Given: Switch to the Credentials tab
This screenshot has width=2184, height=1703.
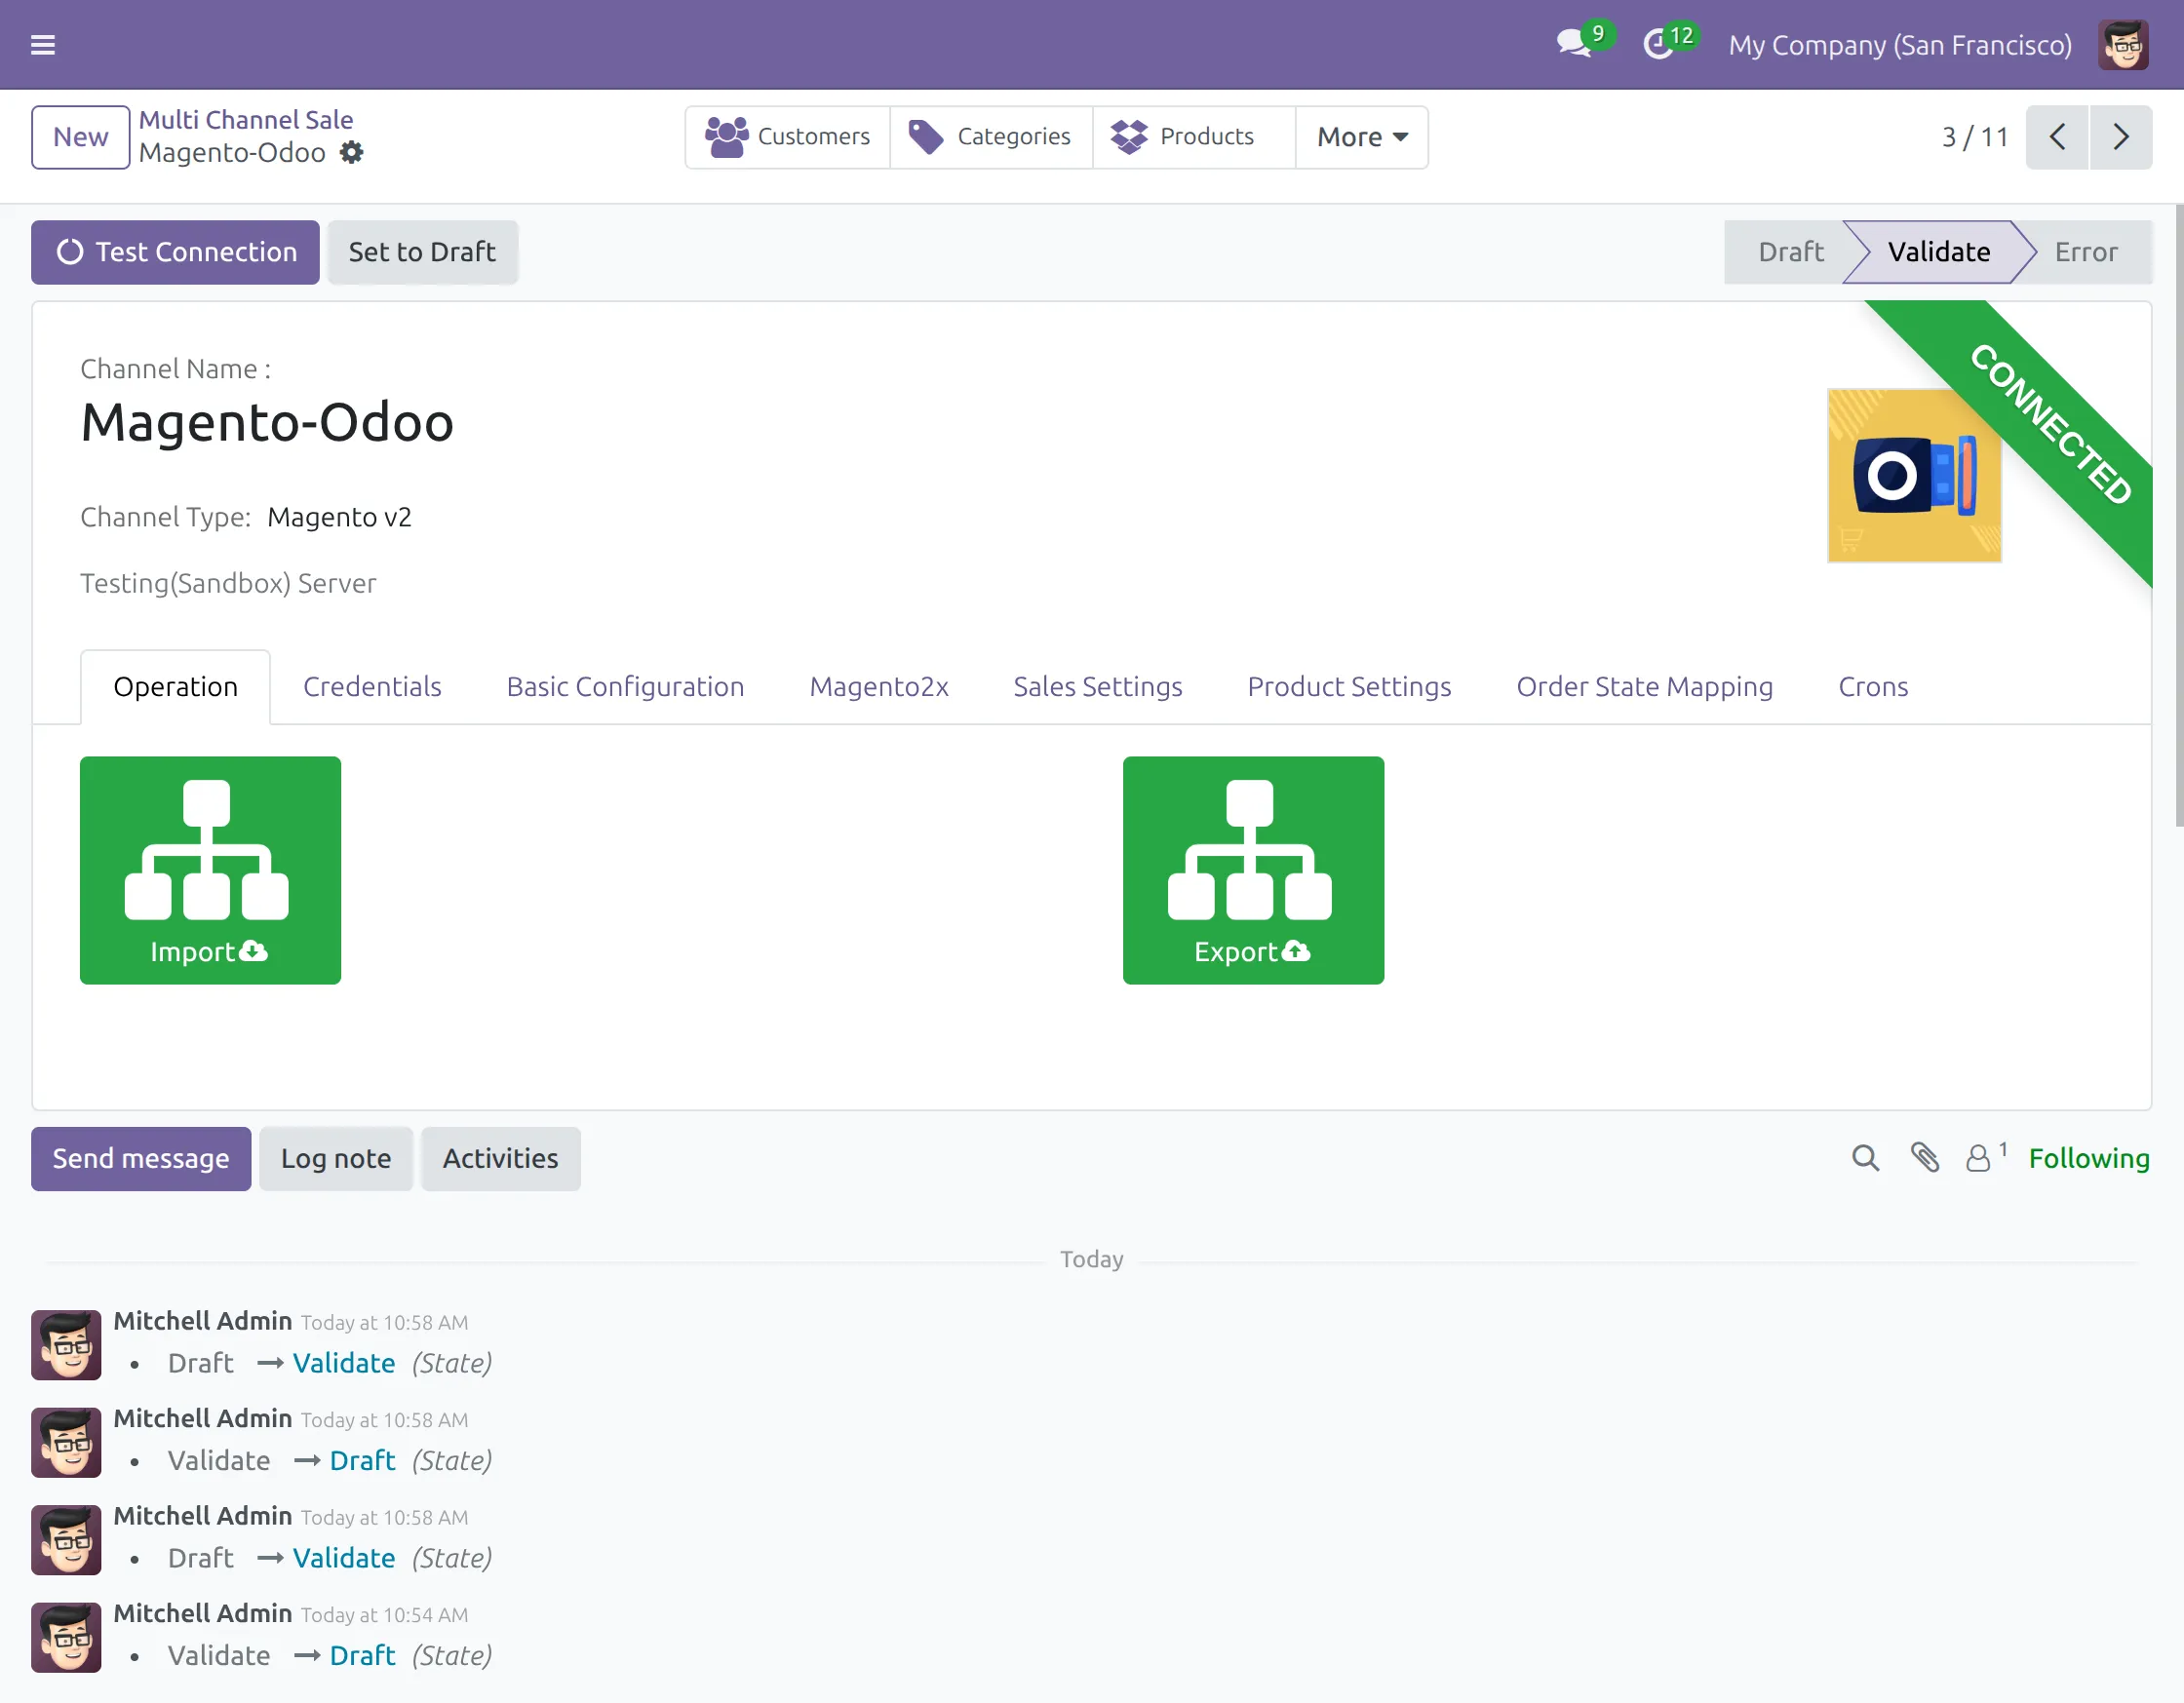Looking at the screenshot, I should tap(372, 687).
